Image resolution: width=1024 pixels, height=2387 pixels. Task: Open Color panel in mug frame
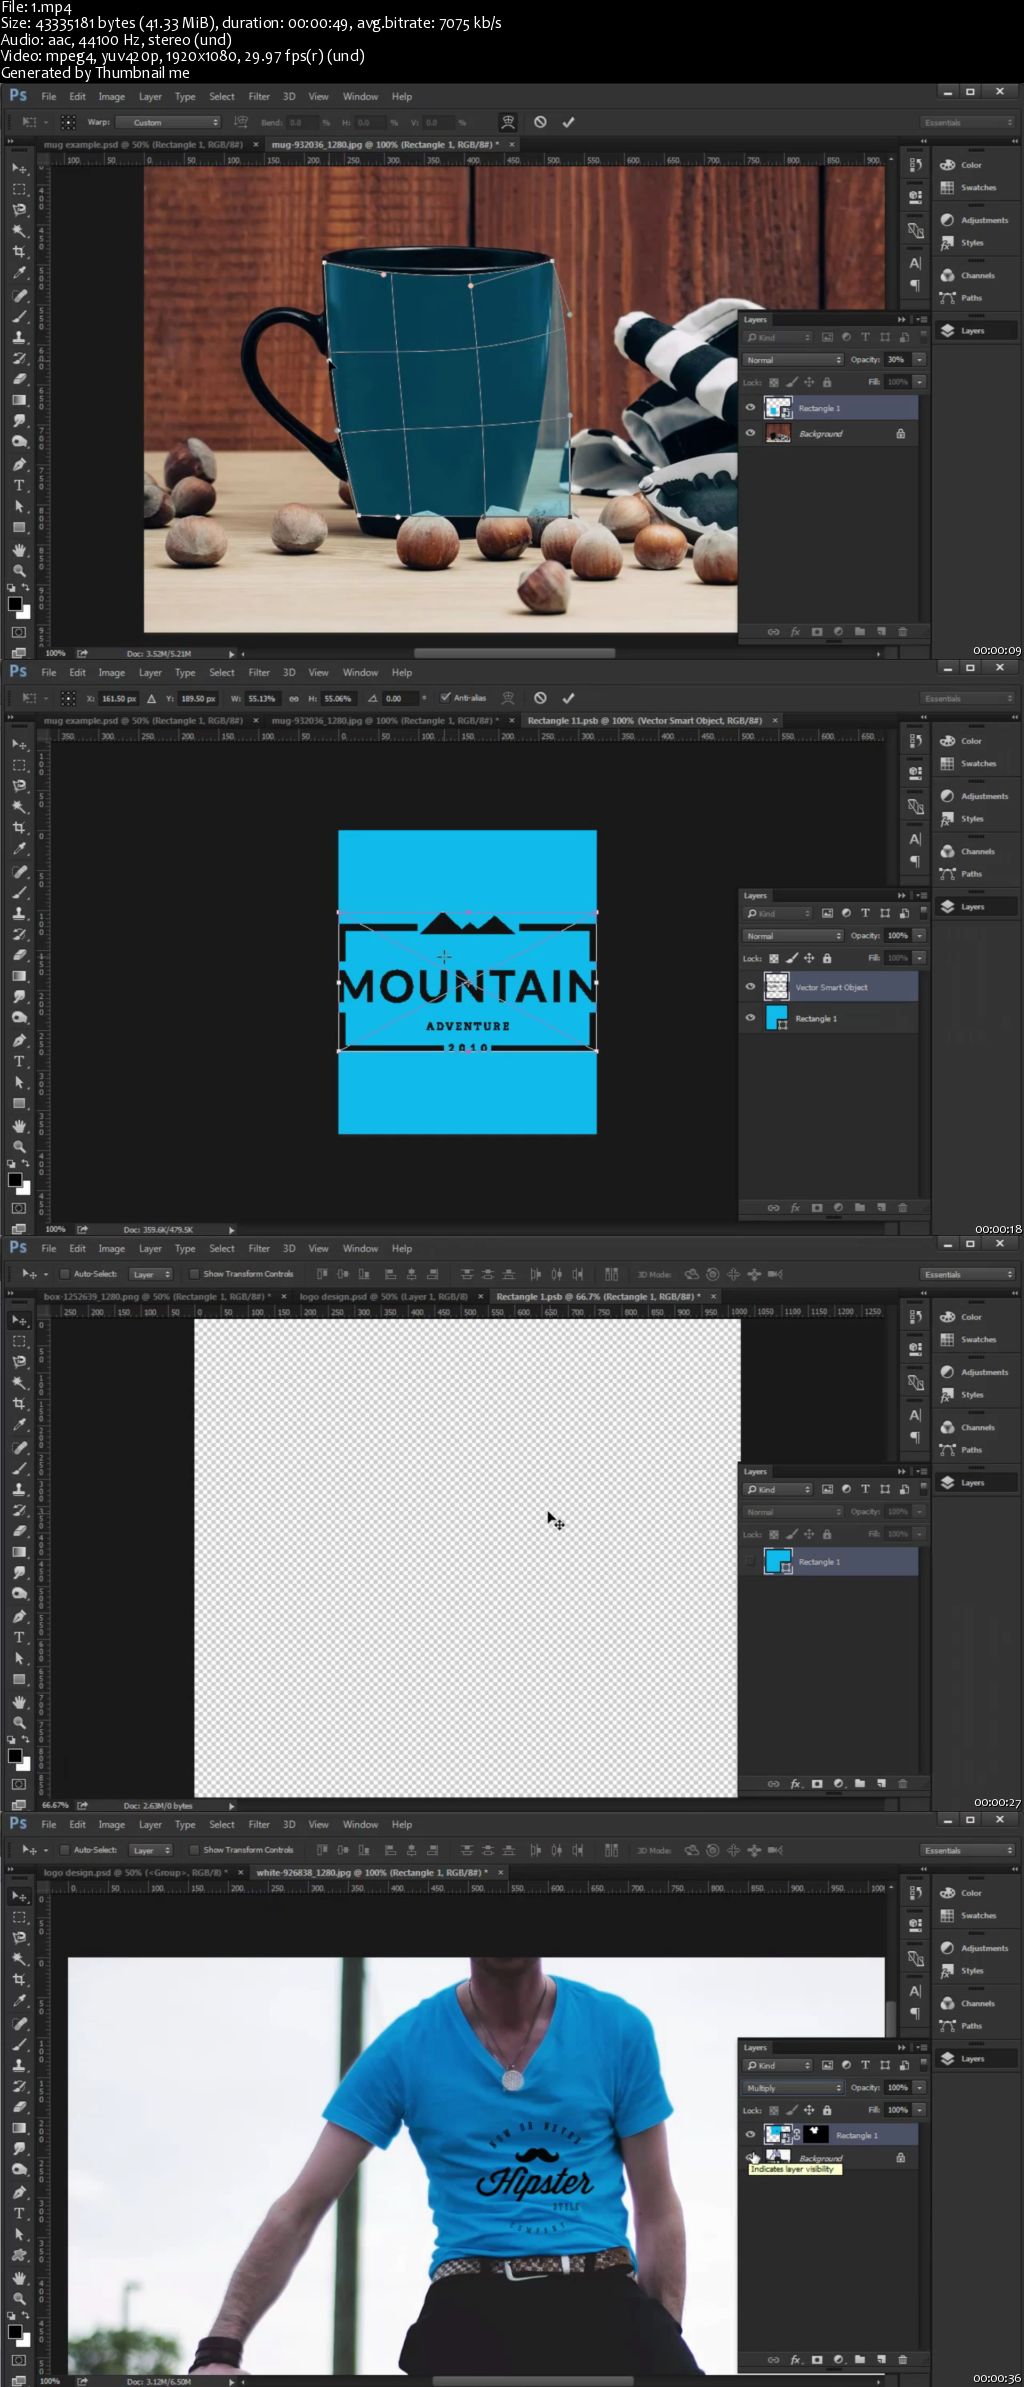[x=971, y=165]
